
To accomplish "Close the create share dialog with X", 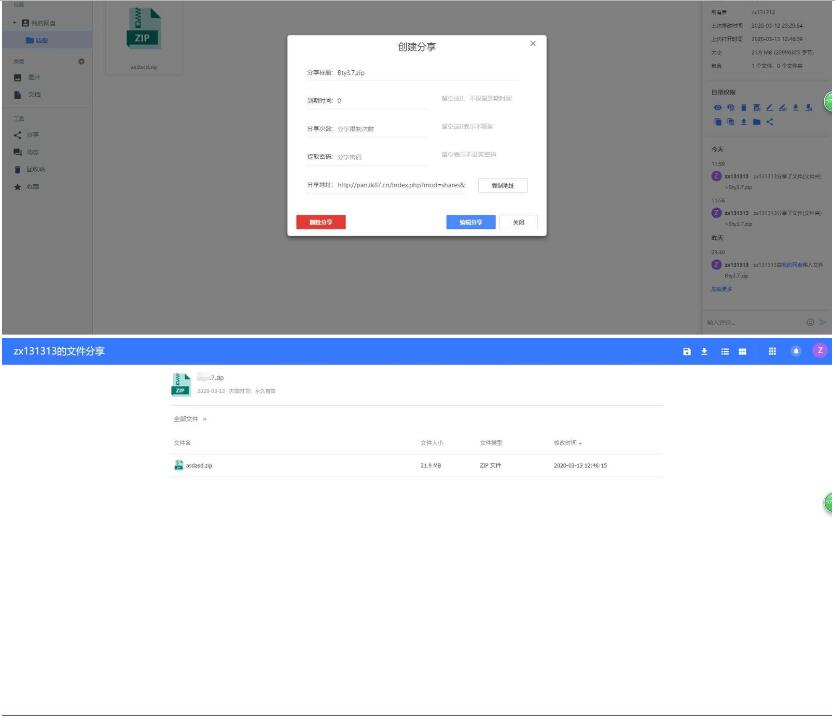I will [x=532, y=44].
